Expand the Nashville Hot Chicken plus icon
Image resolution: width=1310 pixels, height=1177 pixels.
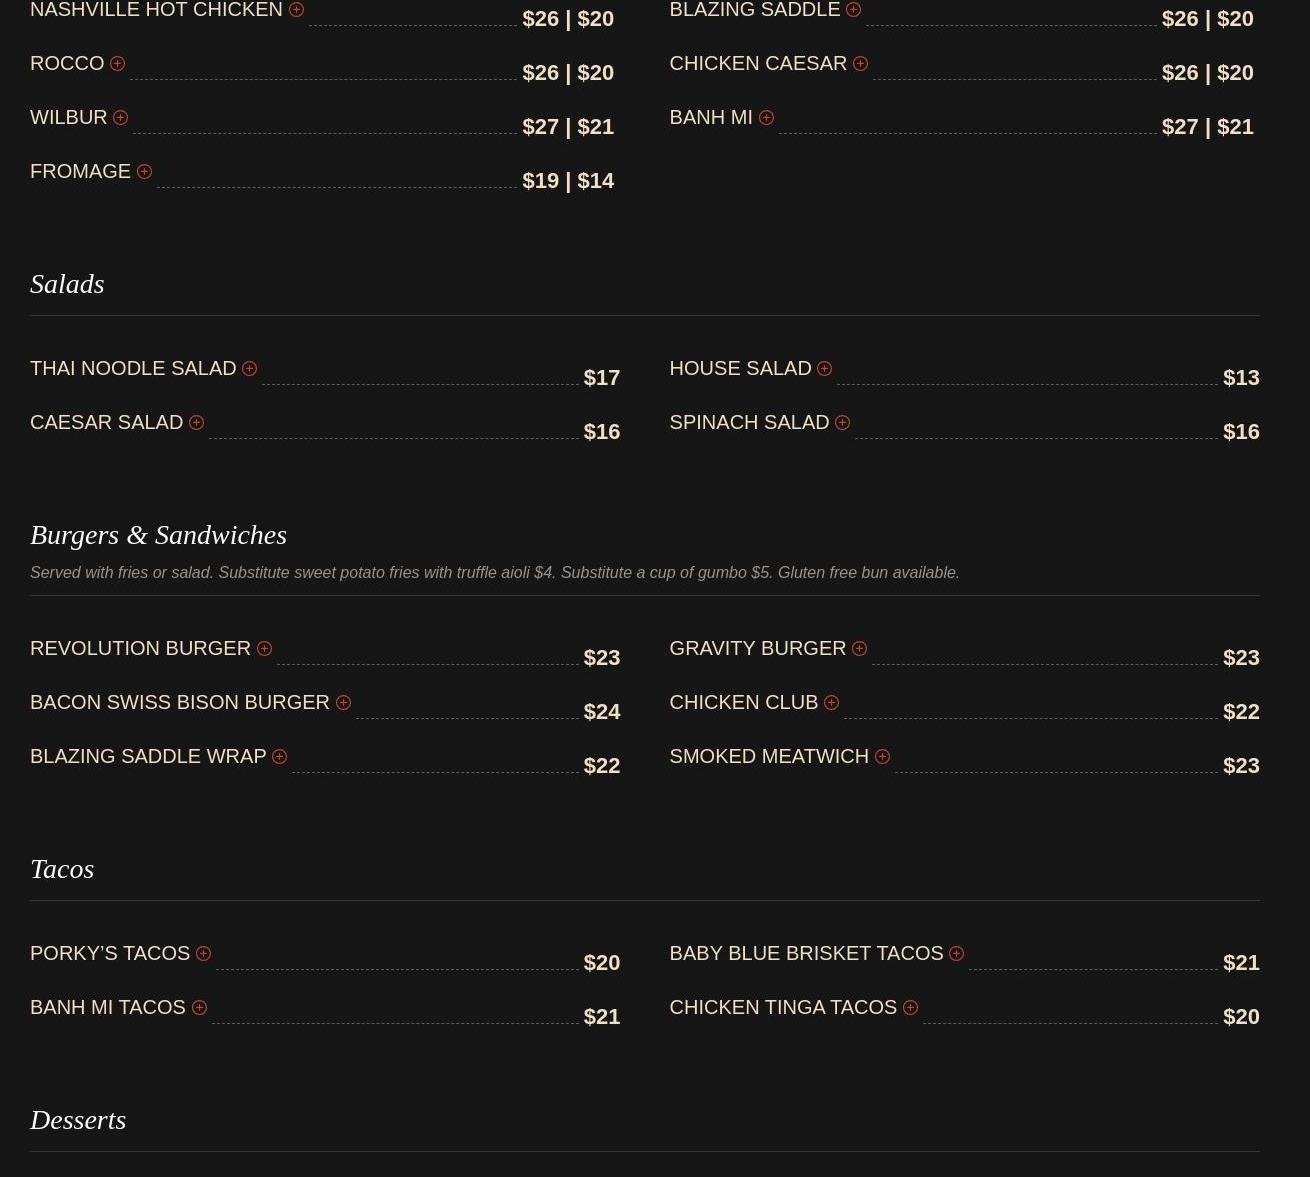(x=296, y=10)
